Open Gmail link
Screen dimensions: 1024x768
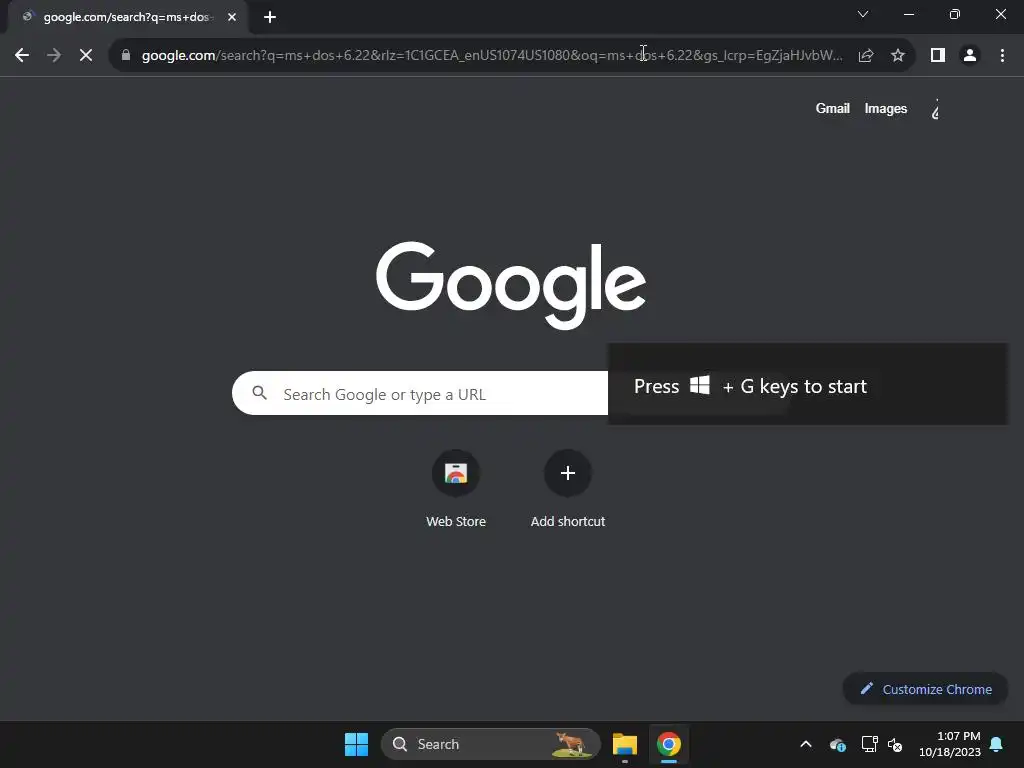pos(833,108)
